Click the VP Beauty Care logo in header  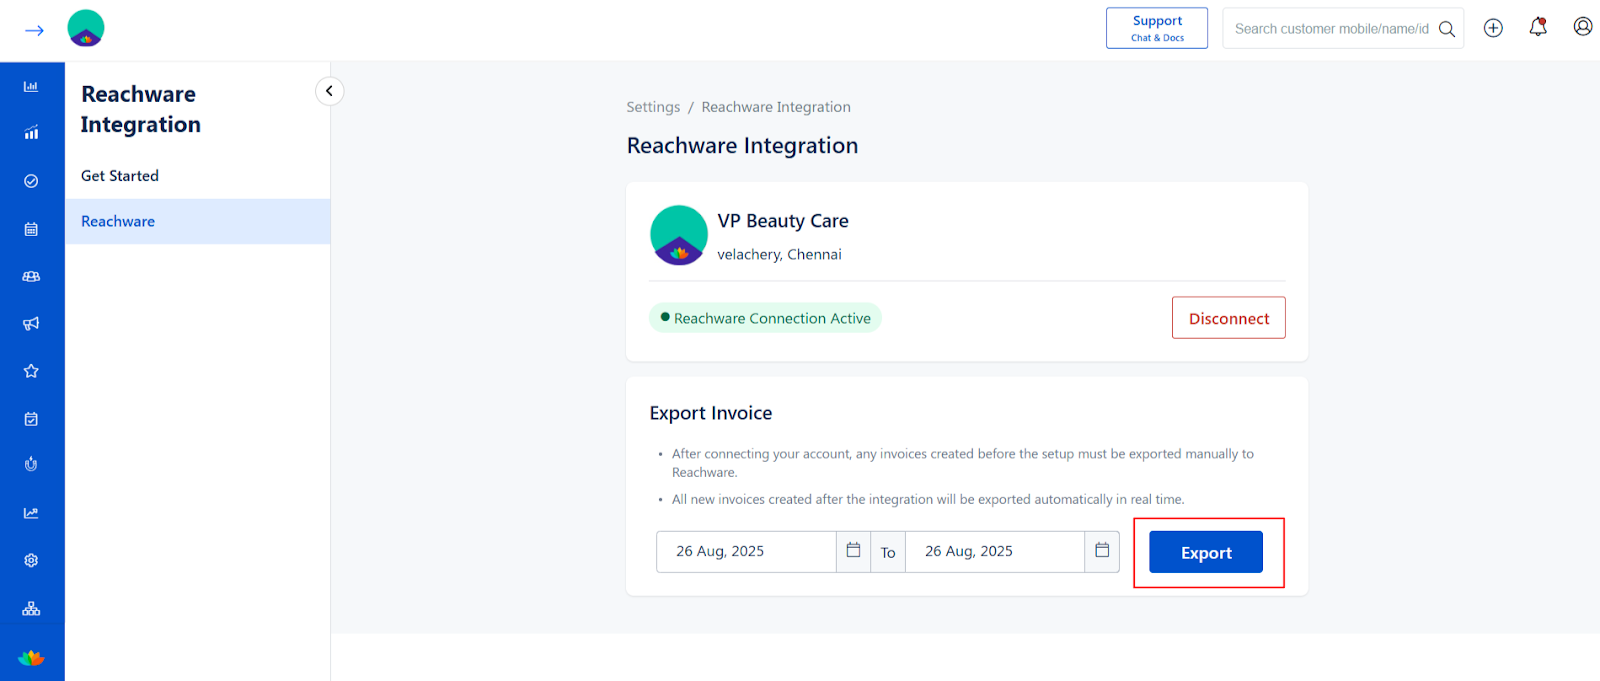[86, 28]
